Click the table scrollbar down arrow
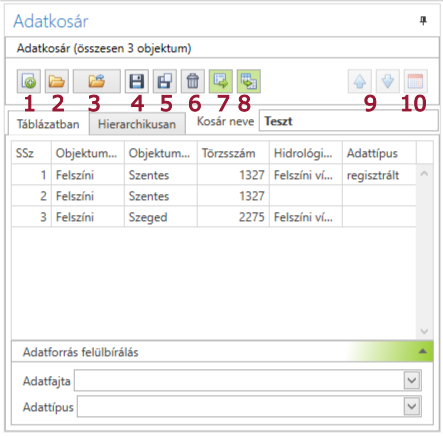The height and width of the screenshot is (436, 443). coord(424,331)
